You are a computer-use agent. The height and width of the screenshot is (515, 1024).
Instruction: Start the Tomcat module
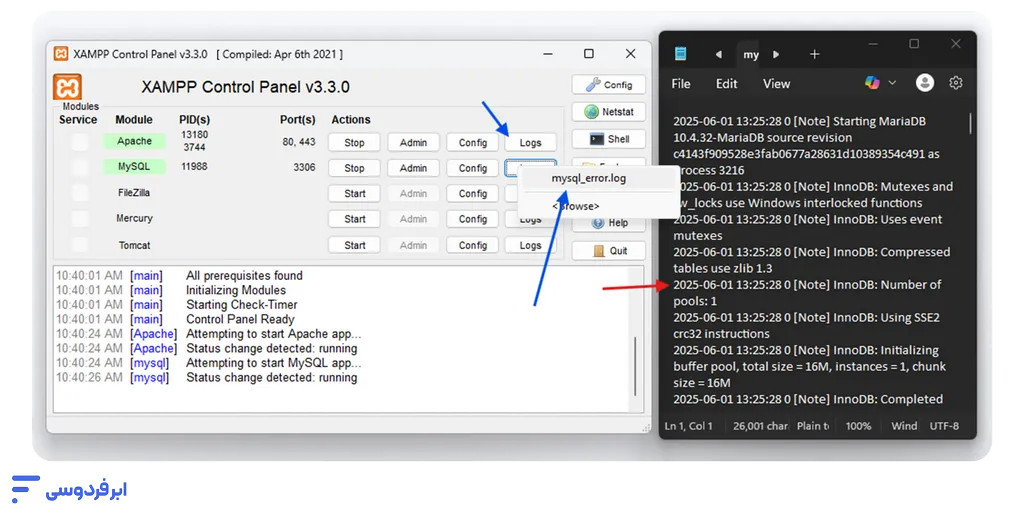tap(354, 245)
